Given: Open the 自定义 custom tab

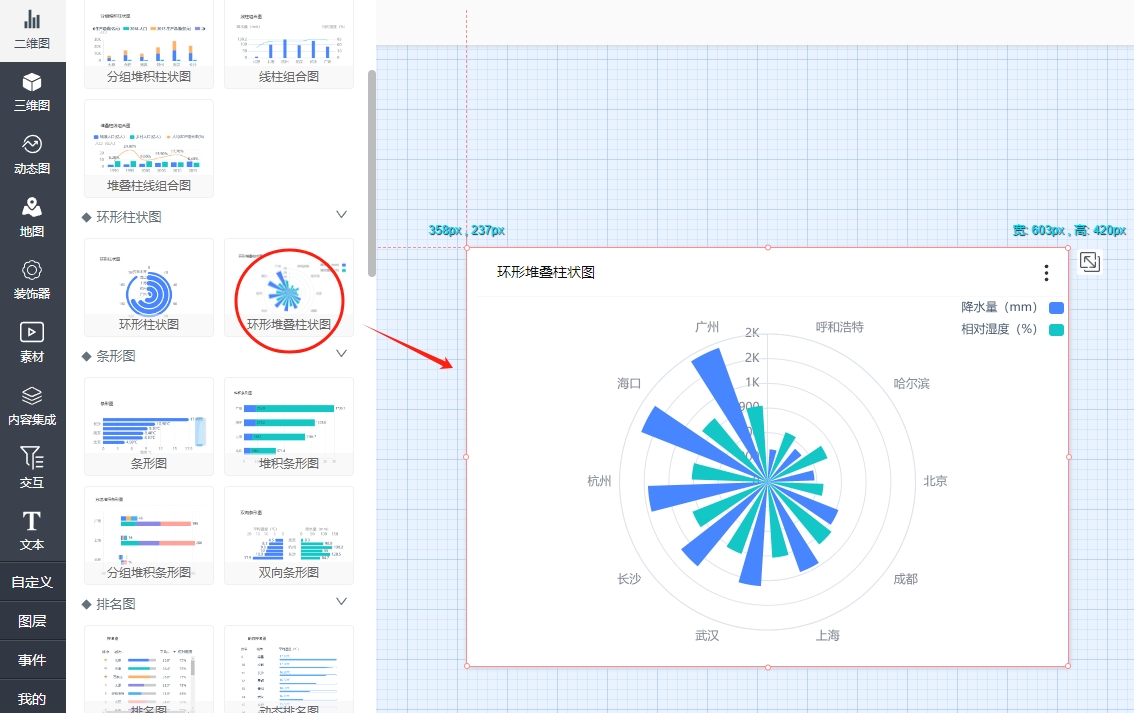Looking at the screenshot, I should pos(32,582).
